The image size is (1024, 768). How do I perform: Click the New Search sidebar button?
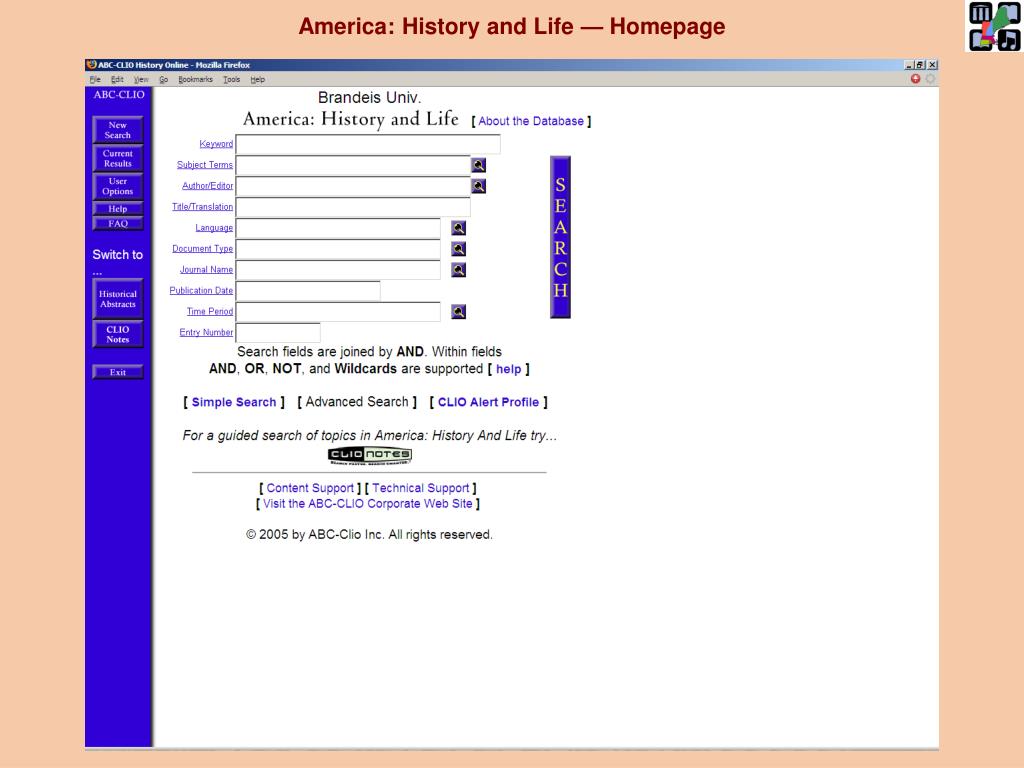[118, 130]
